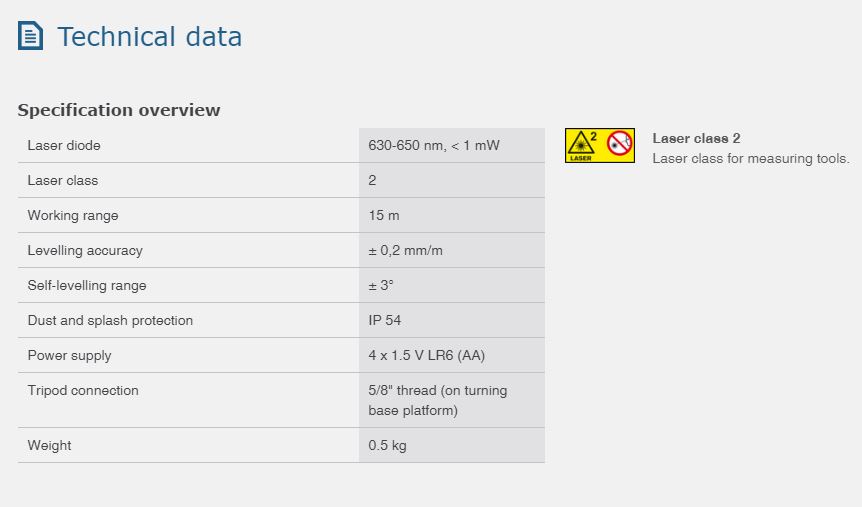Select the 15 m value cell

point(385,216)
